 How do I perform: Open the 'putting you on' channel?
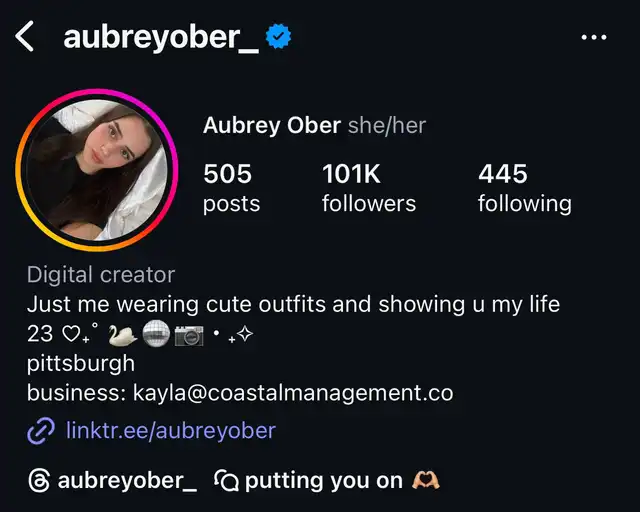[x=324, y=481]
